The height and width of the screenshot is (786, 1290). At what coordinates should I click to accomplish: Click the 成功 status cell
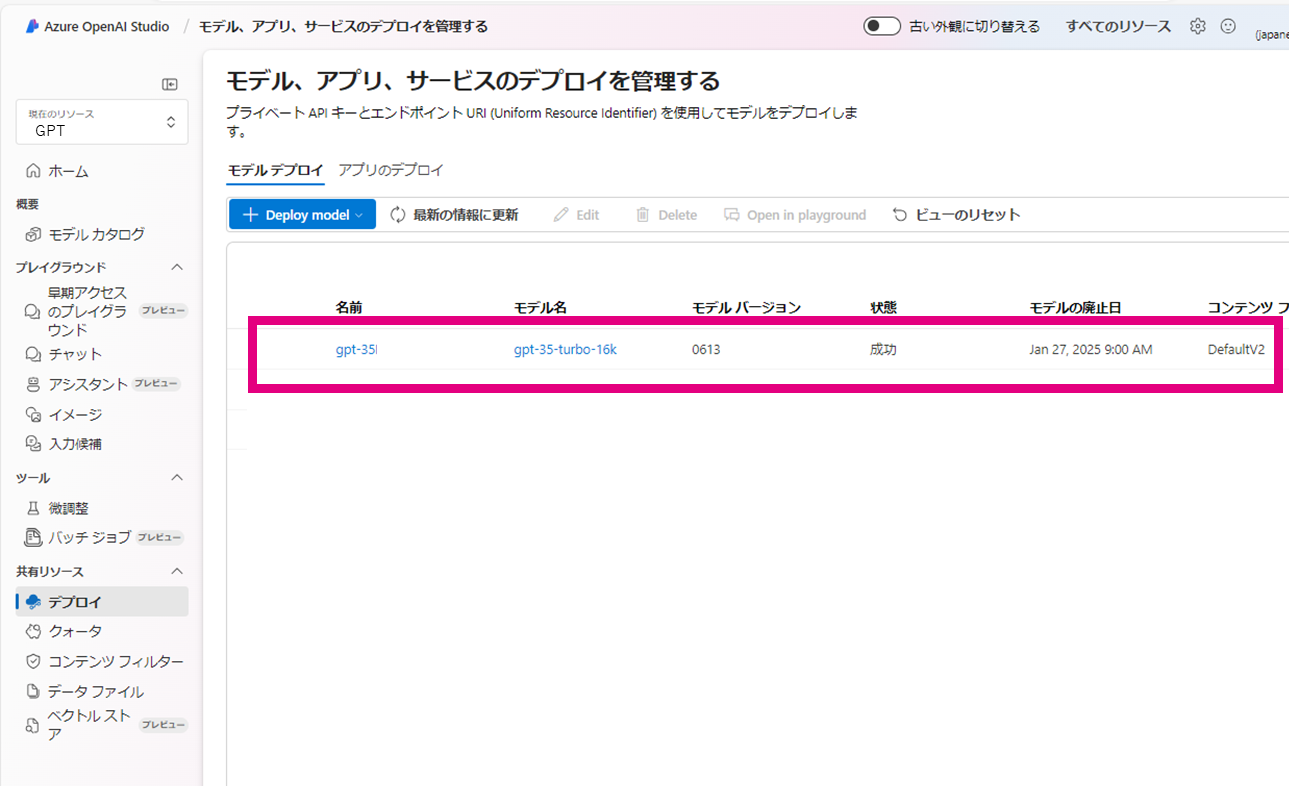tap(883, 350)
